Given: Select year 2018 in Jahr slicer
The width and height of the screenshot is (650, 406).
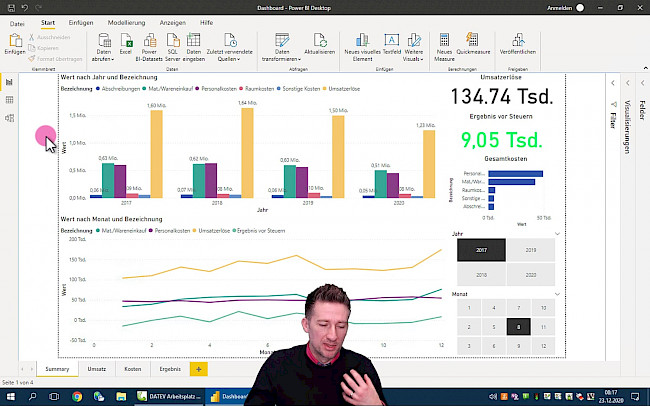Looking at the screenshot, I should tap(481, 275).
